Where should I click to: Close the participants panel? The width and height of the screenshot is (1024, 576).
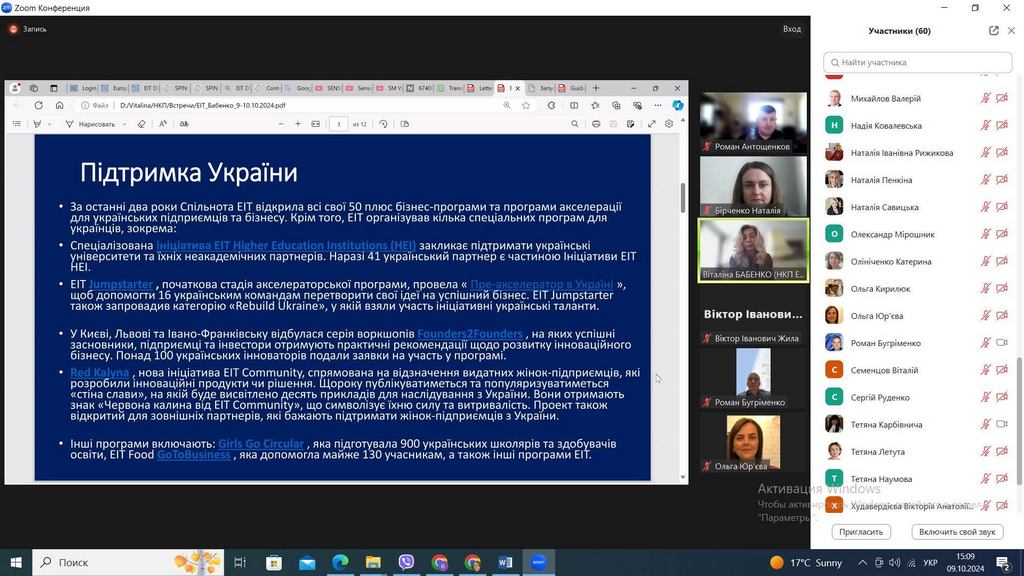[x=1011, y=31]
